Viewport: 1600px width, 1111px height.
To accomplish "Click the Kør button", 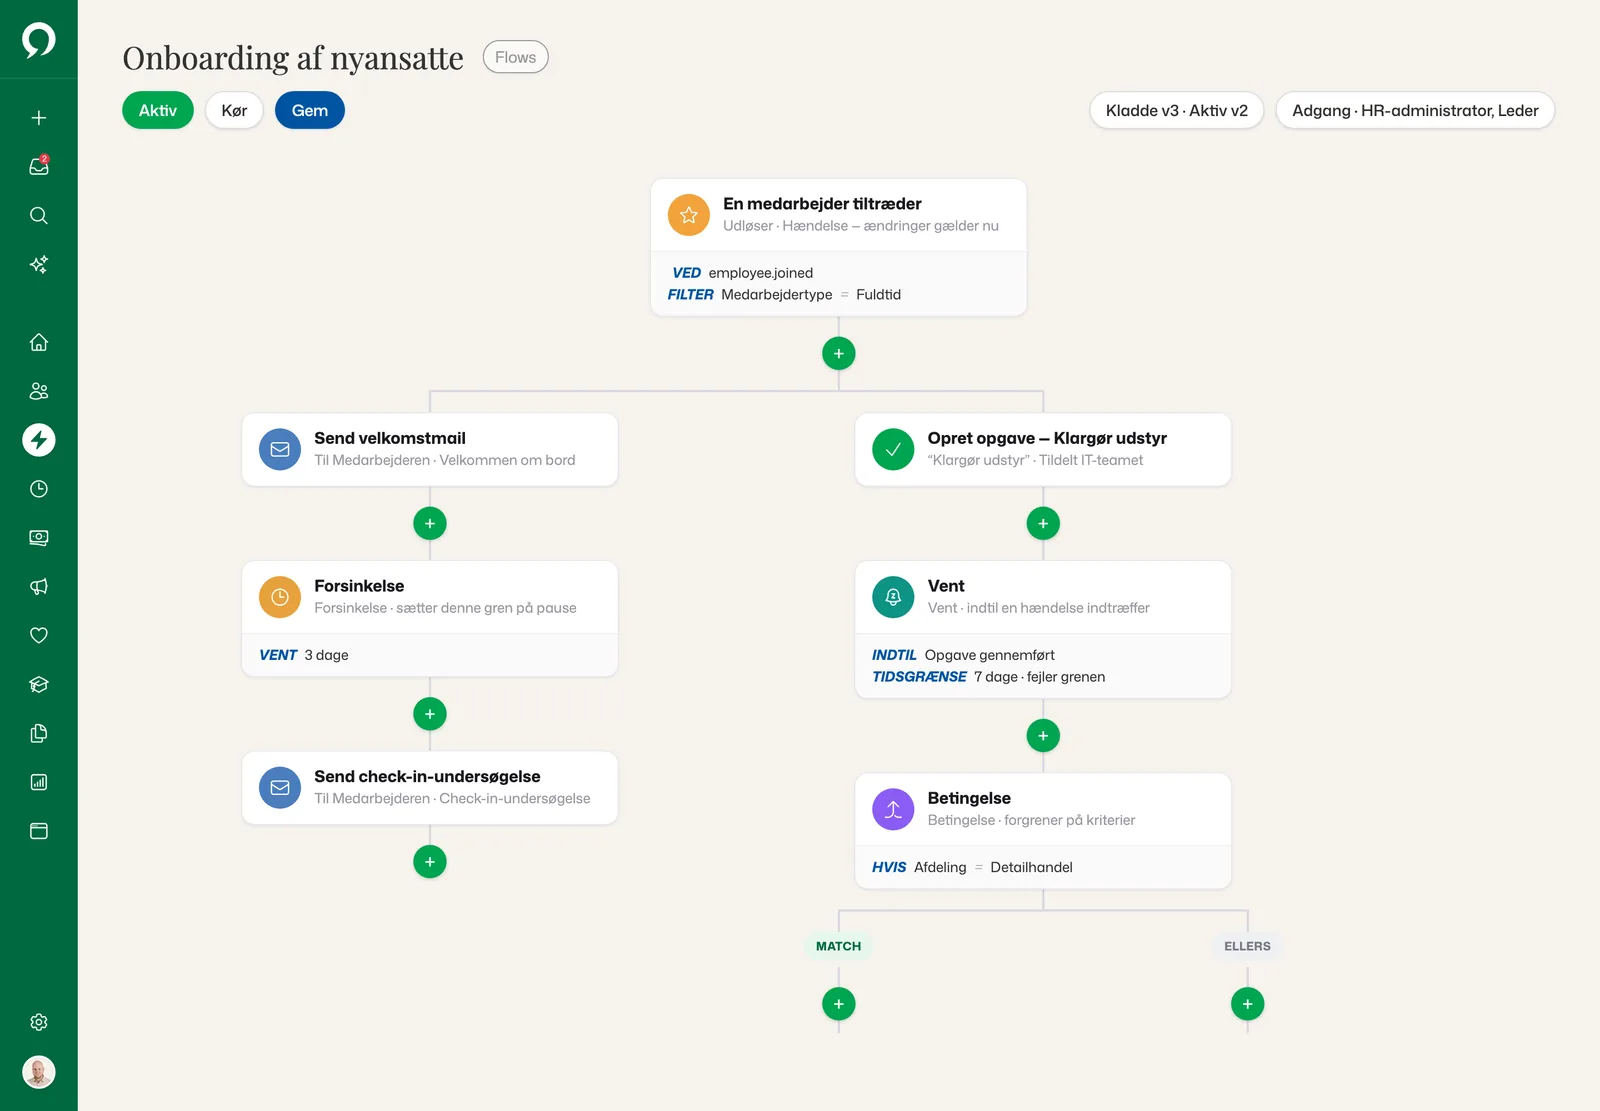I will [x=234, y=110].
